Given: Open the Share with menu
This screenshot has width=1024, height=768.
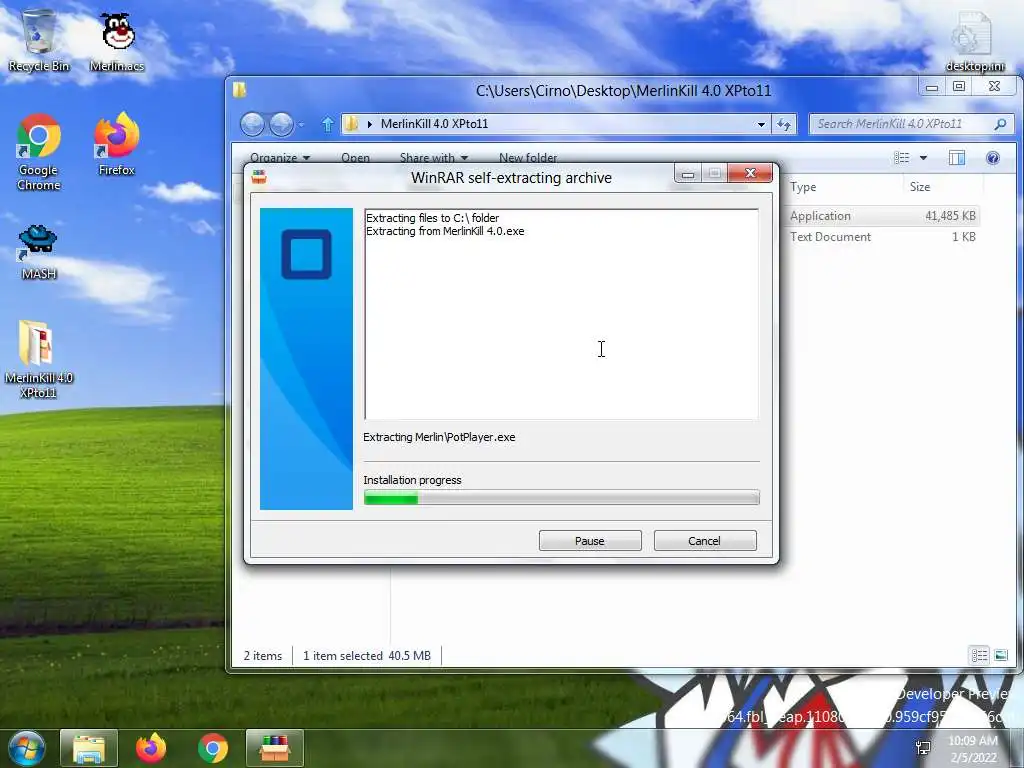Looking at the screenshot, I should tap(434, 157).
